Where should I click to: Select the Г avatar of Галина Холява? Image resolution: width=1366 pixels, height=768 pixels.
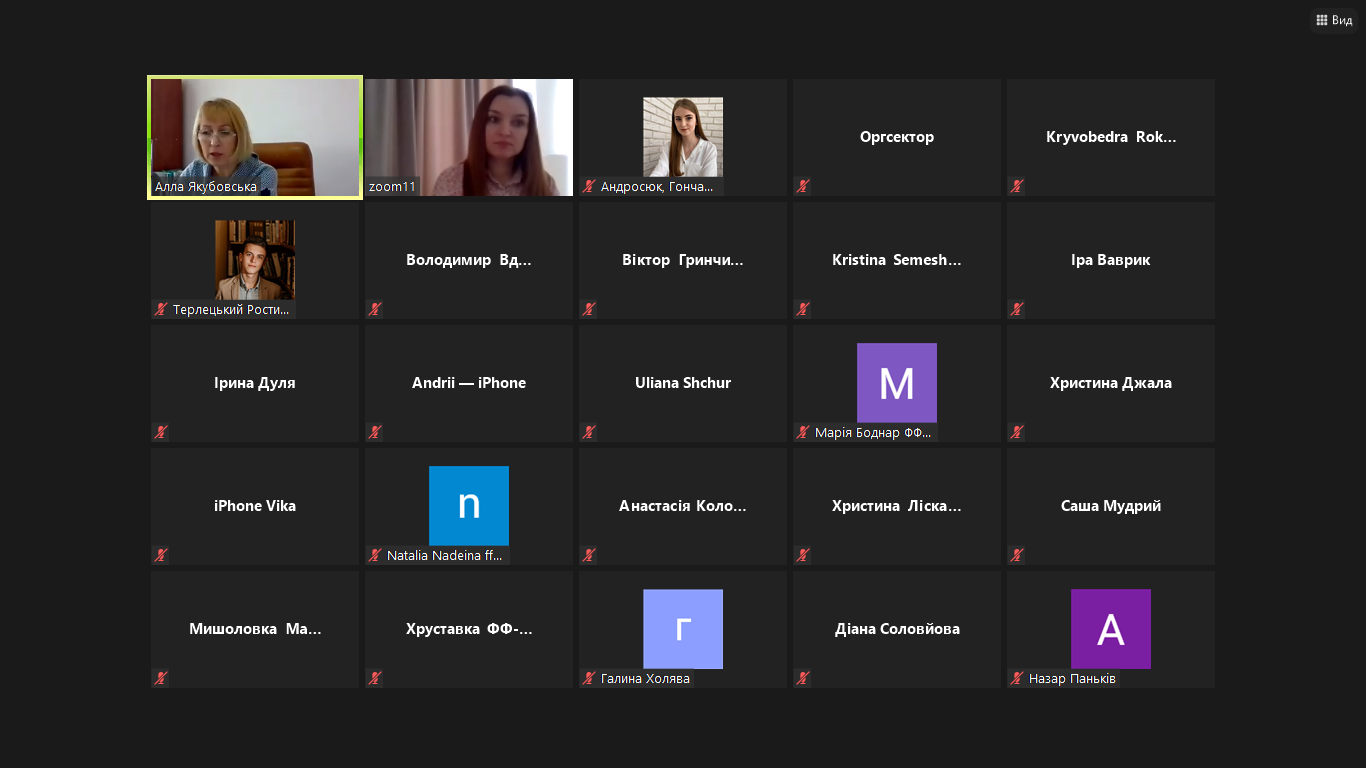[682, 629]
